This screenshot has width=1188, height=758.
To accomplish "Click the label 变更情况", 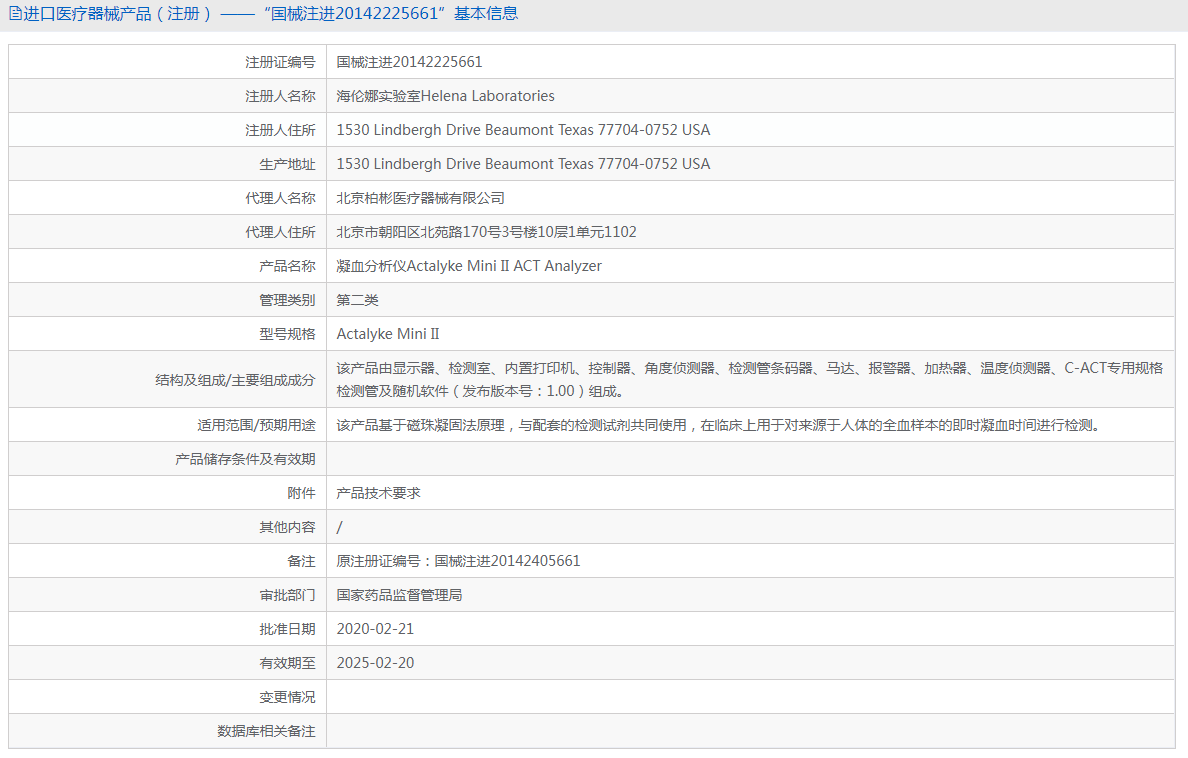I will [x=286, y=699].
